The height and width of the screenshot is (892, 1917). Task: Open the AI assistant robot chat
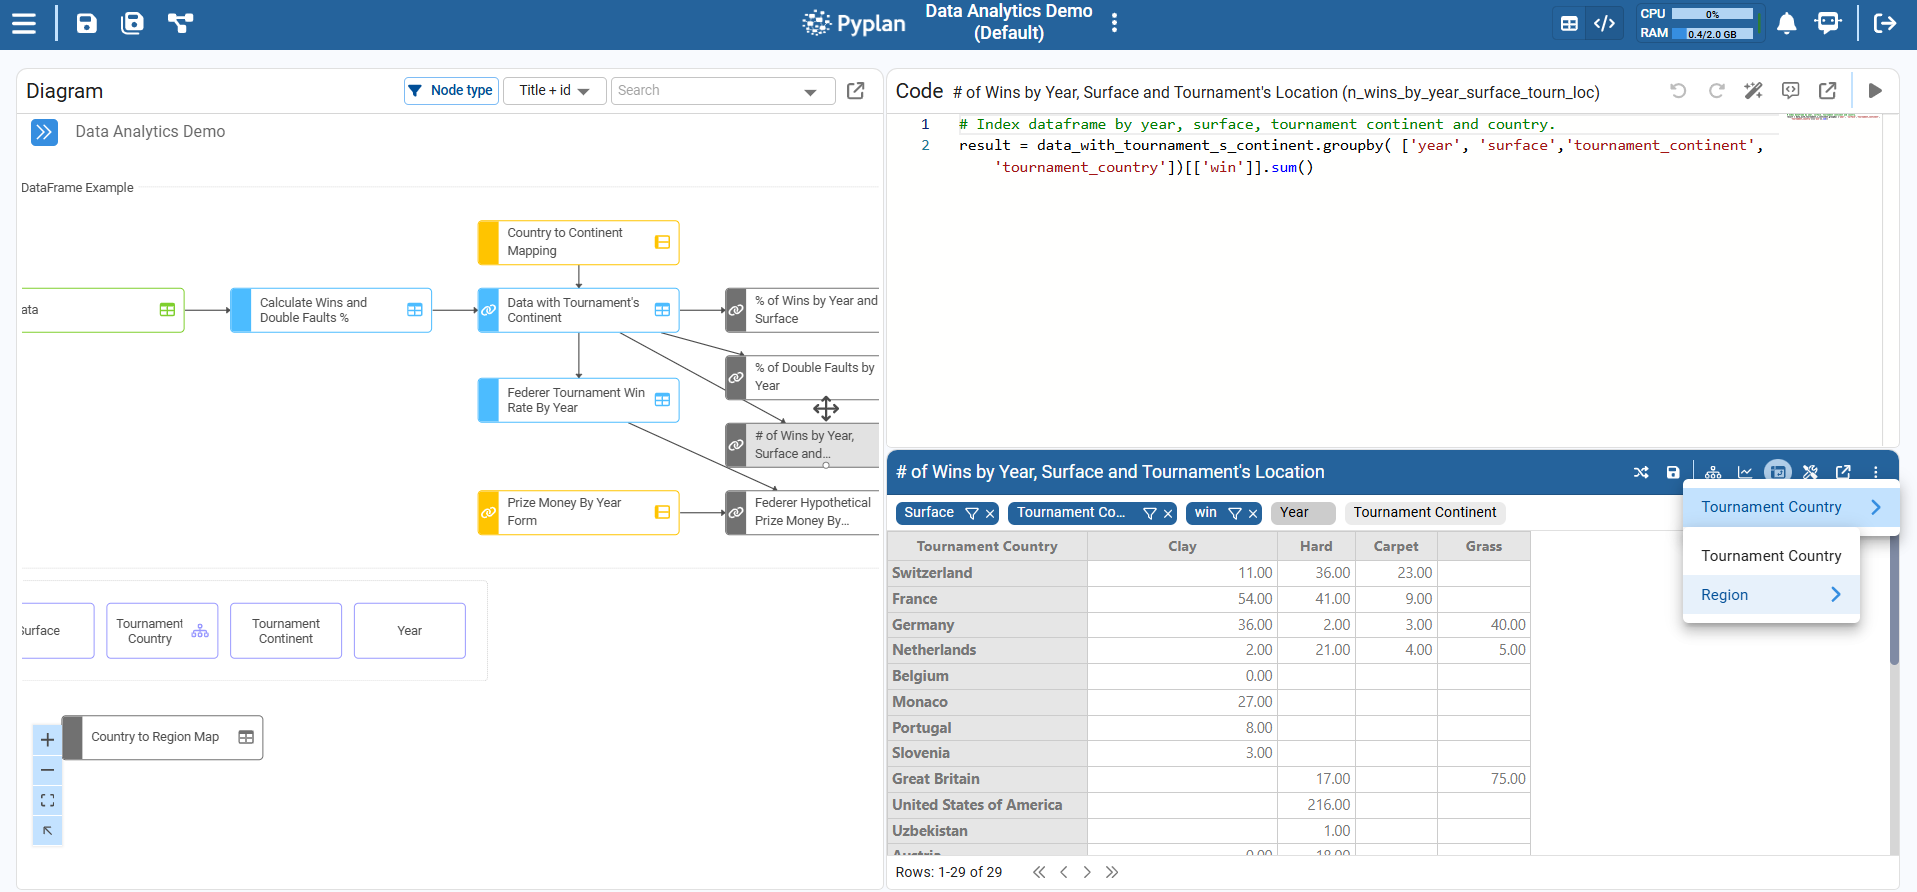pos(1827,23)
